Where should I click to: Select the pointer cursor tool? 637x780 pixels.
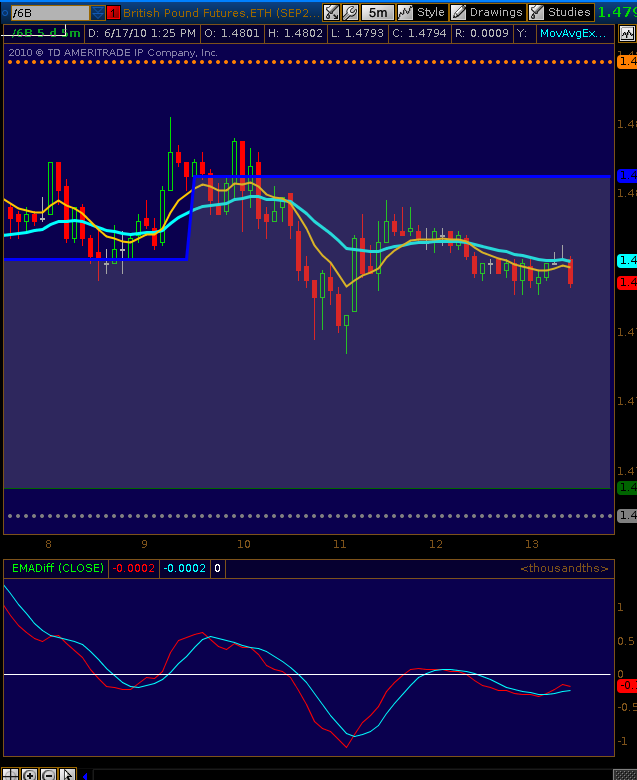(67, 774)
